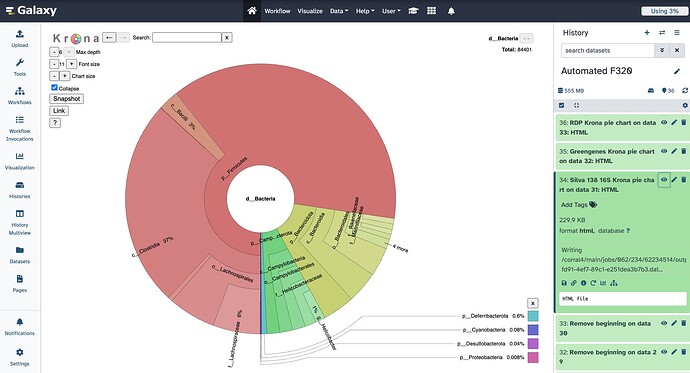Screen dimensions: 690x373
Task: Open the Upload panel icon
Action: (20, 34)
